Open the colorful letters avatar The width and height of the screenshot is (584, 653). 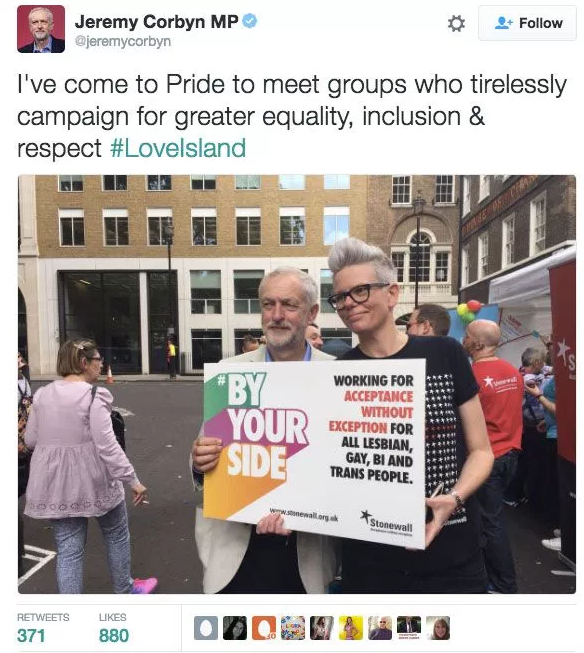point(293,628)
